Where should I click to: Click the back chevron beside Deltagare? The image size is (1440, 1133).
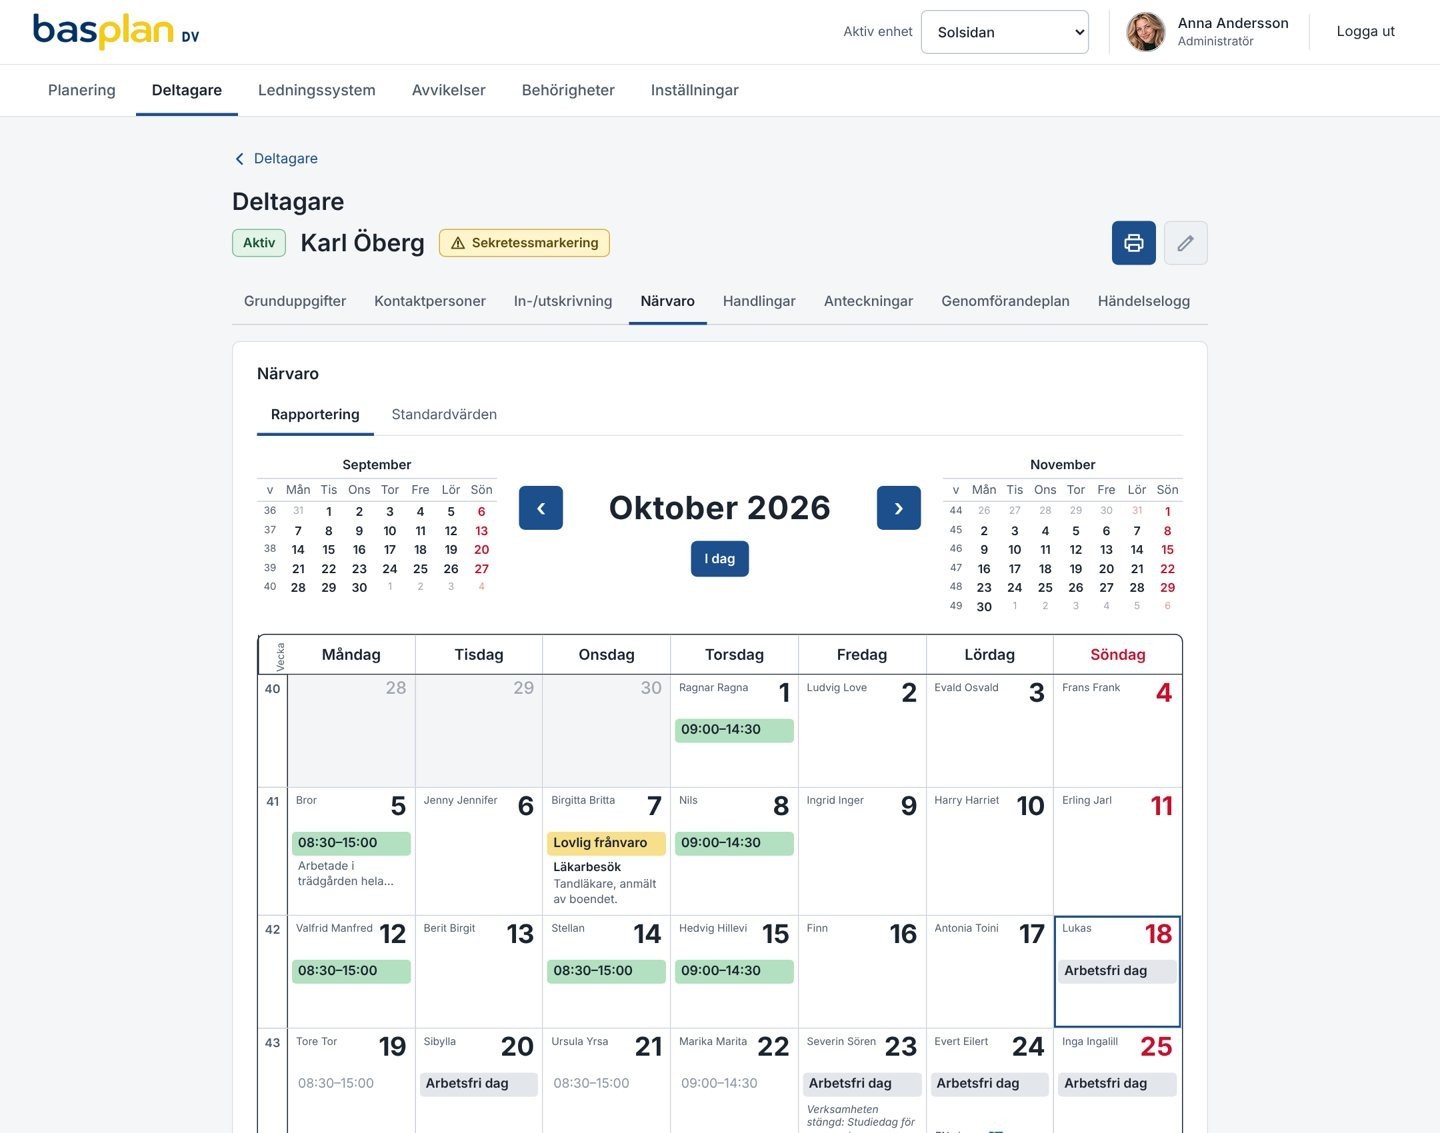pyautogui.click(x=239, y=159)
